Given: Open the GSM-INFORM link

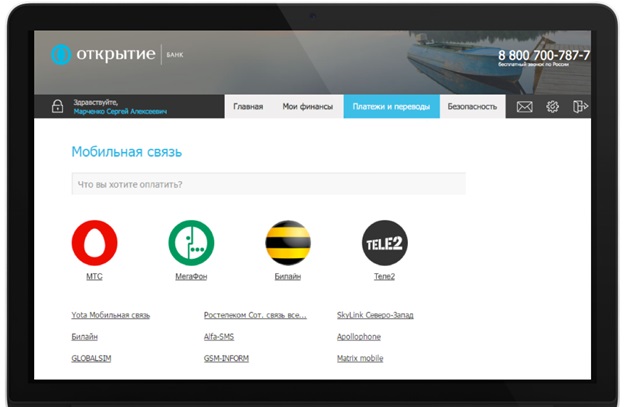Looking at the screenshot, I should coord(226,358).
